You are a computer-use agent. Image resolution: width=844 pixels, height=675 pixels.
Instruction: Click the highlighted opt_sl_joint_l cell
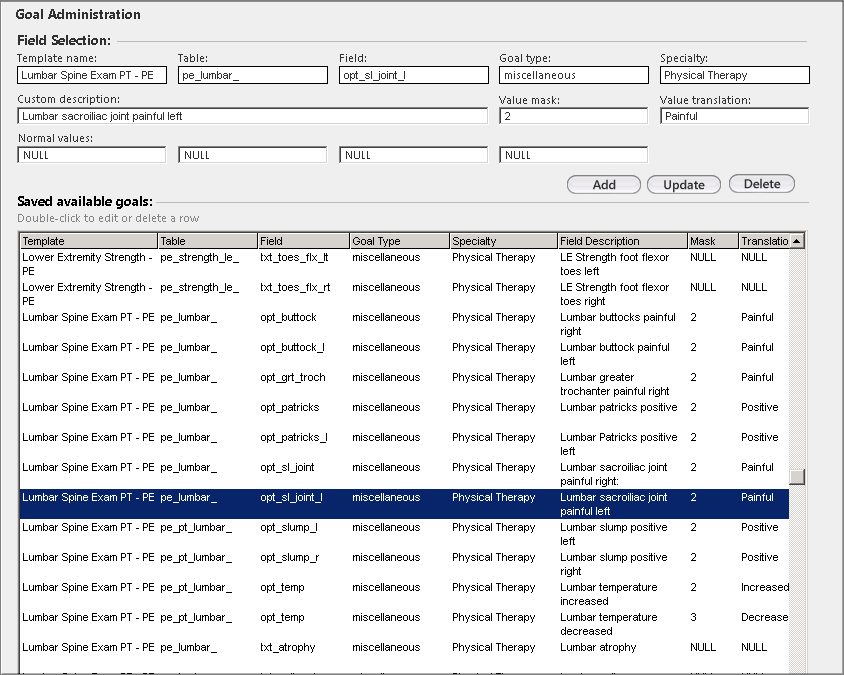click(x=291, y=497)
